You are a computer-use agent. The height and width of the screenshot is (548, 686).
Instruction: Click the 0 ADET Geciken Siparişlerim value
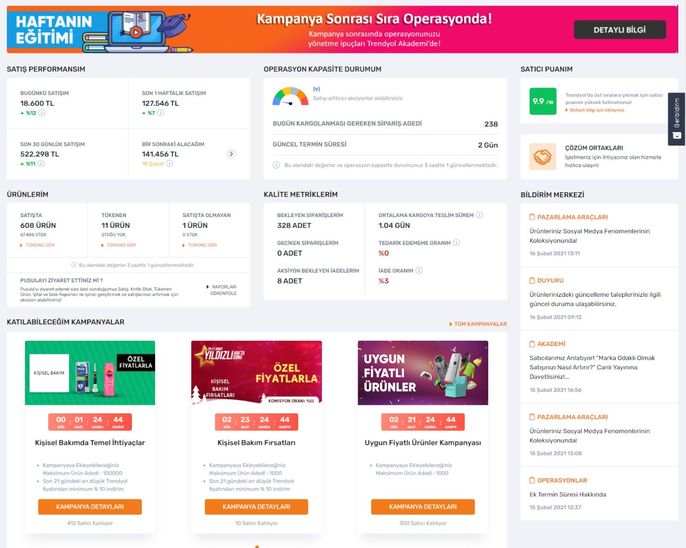(x=290, y=253)
